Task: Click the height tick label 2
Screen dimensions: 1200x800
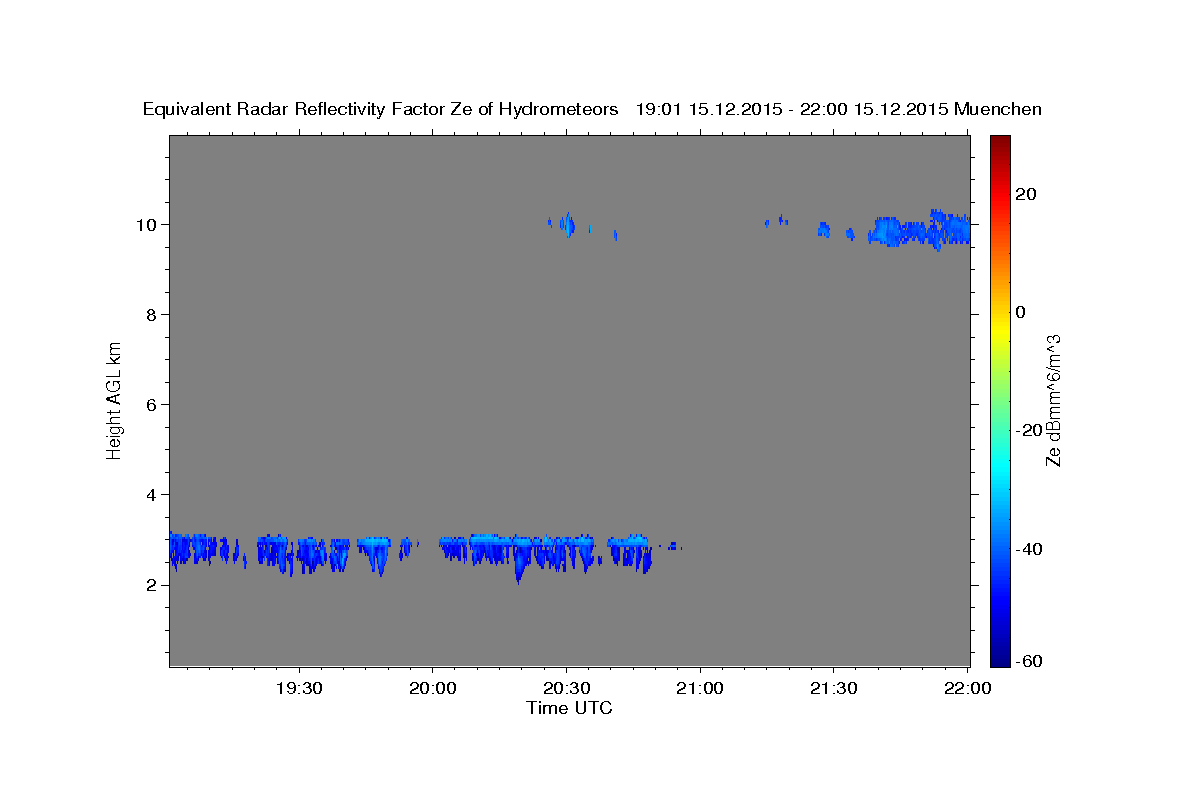Action: pos(149,585)
